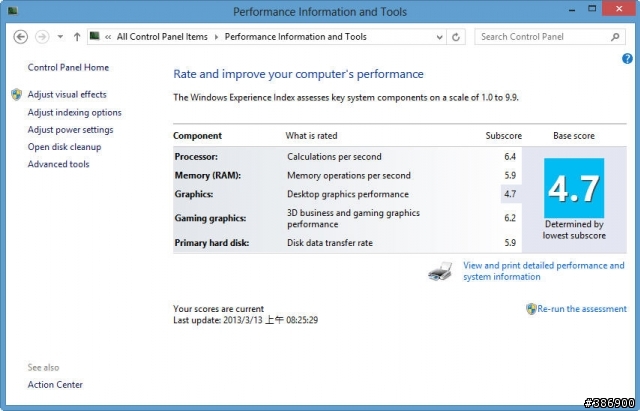Close the Performance Information and Tools window
This screenshot has height=411, width=640.
click(619, 9)
